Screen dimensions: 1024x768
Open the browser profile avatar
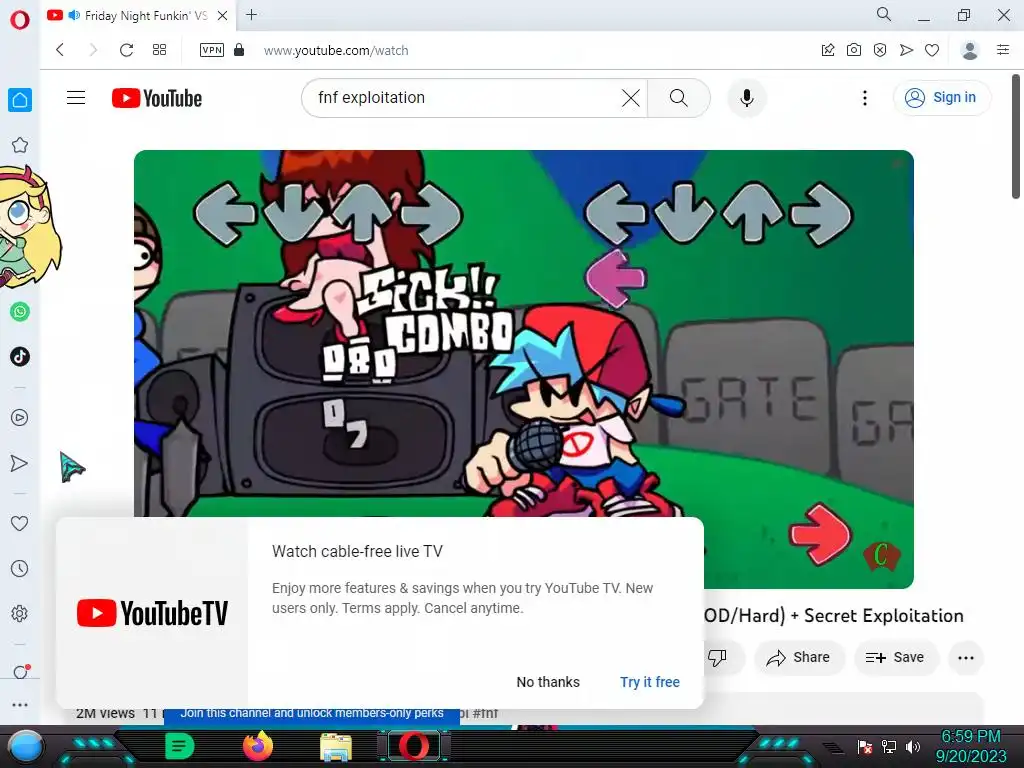(970, 50)
